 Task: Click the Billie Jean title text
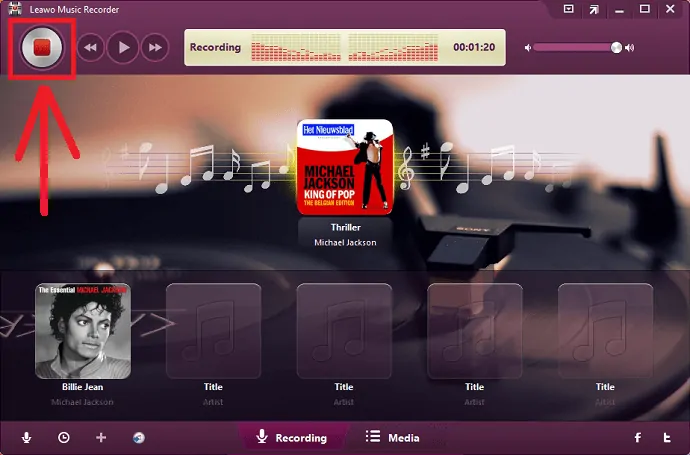83,387
